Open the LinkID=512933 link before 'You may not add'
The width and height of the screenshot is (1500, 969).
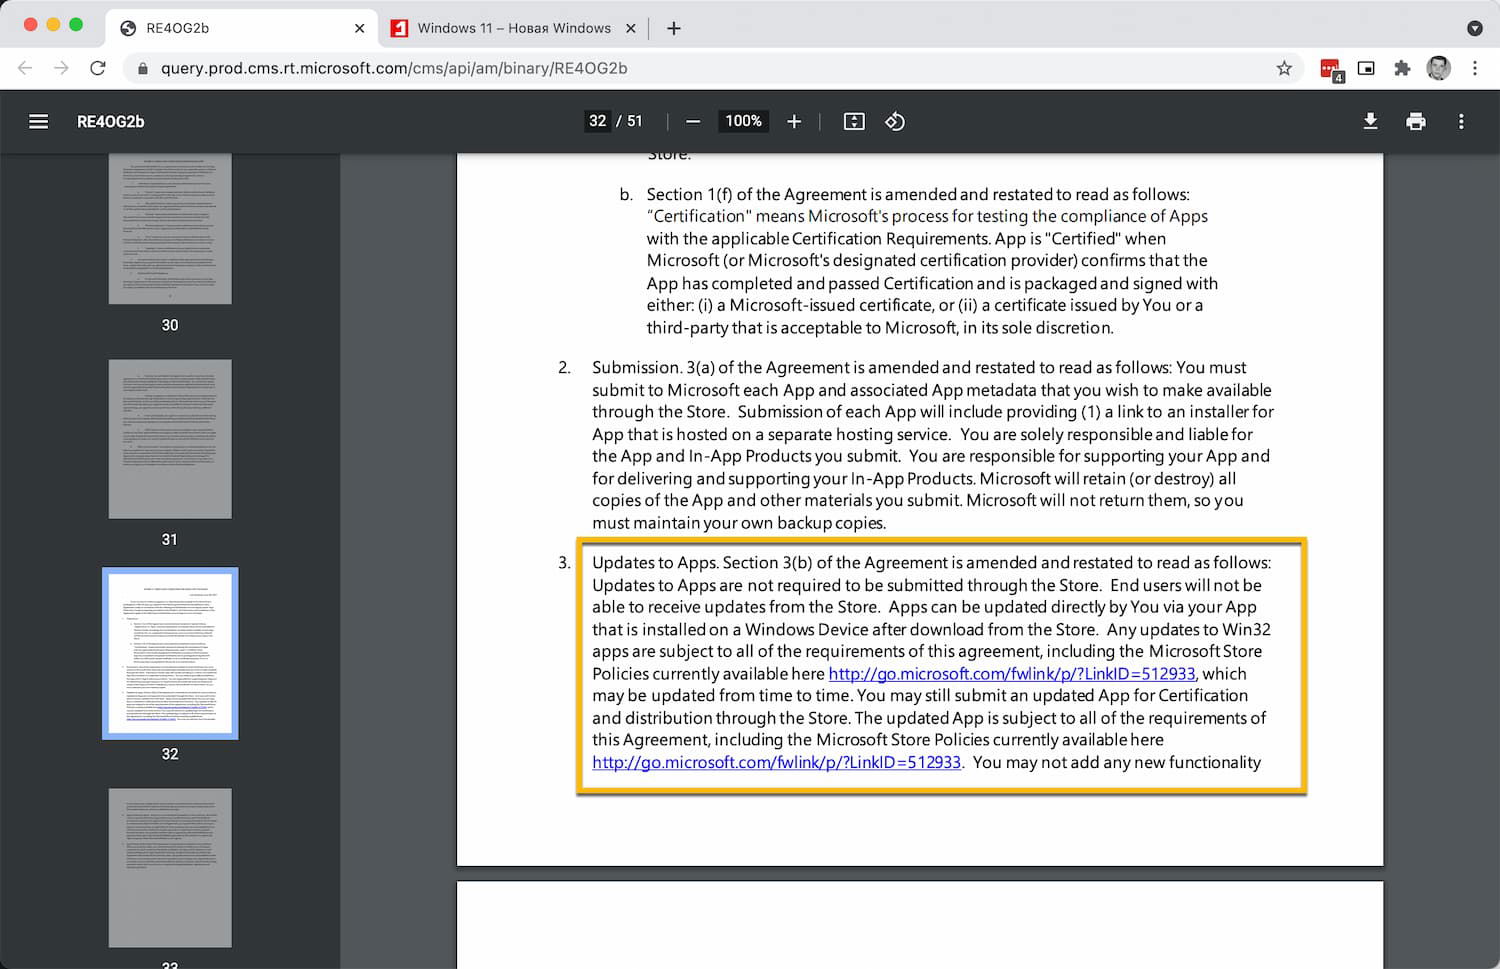[x=776, y=762]
